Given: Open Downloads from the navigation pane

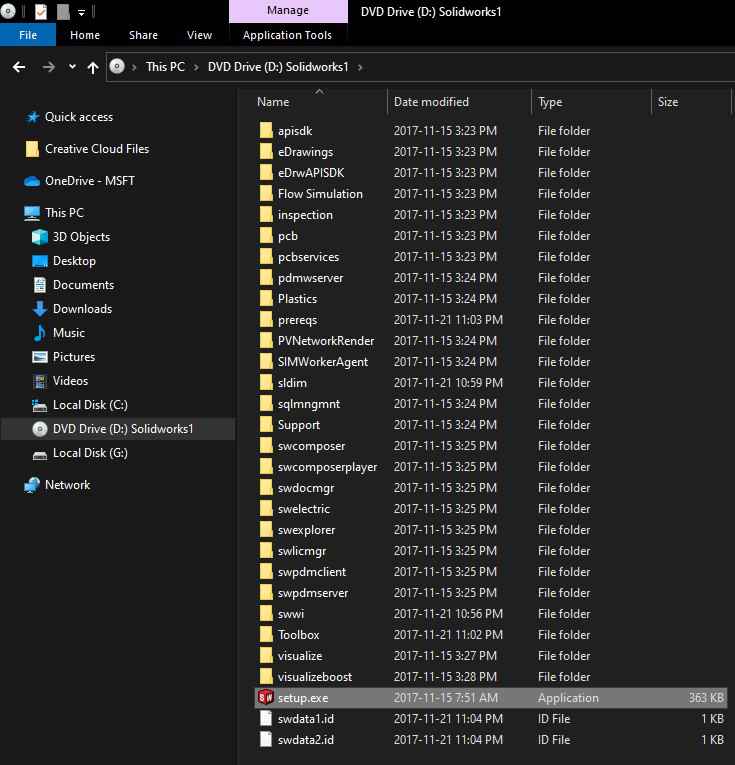Looking at the screenshot, I should click(82, 309).
